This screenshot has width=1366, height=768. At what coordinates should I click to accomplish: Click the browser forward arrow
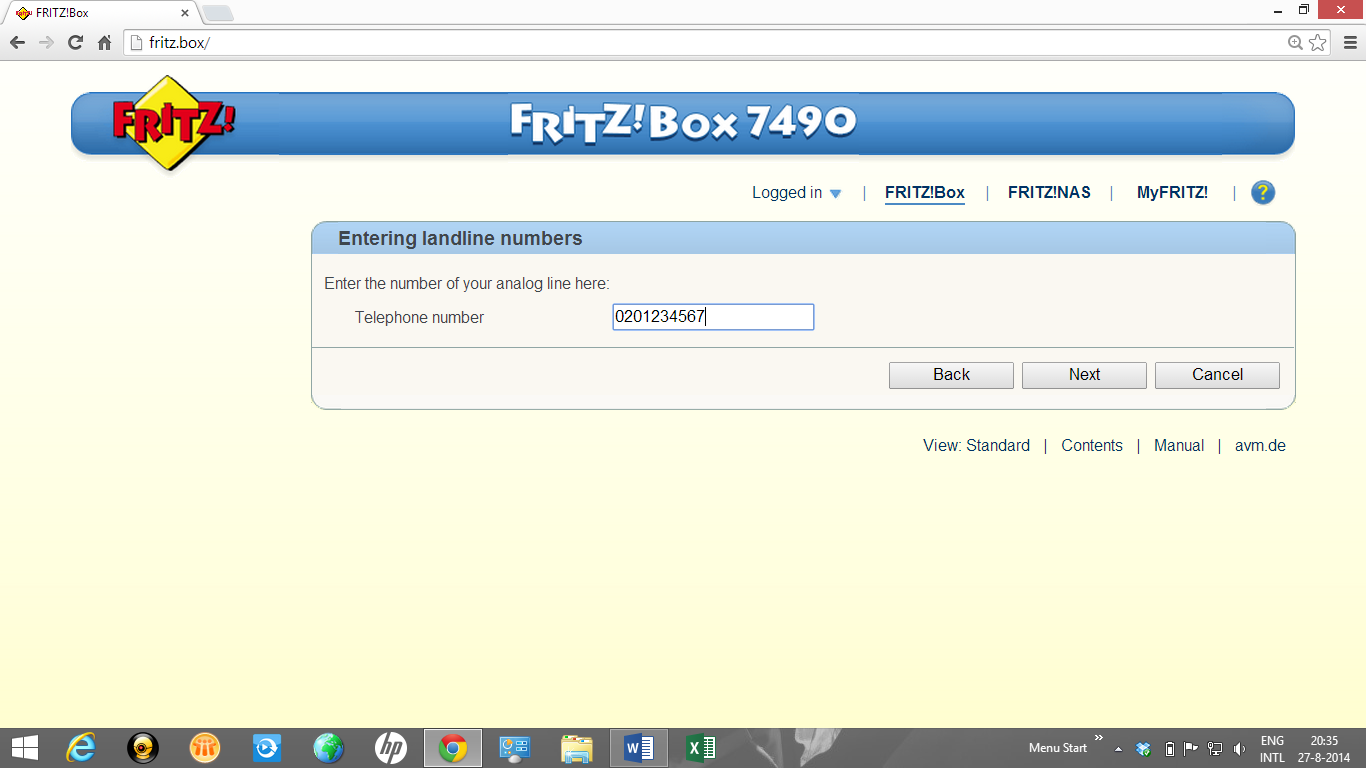pos(46,43)
